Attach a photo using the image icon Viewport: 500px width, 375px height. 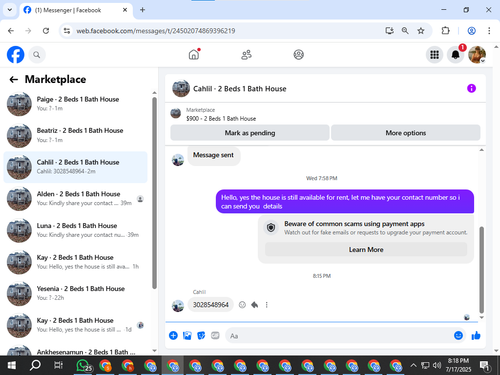click(187, 335)
